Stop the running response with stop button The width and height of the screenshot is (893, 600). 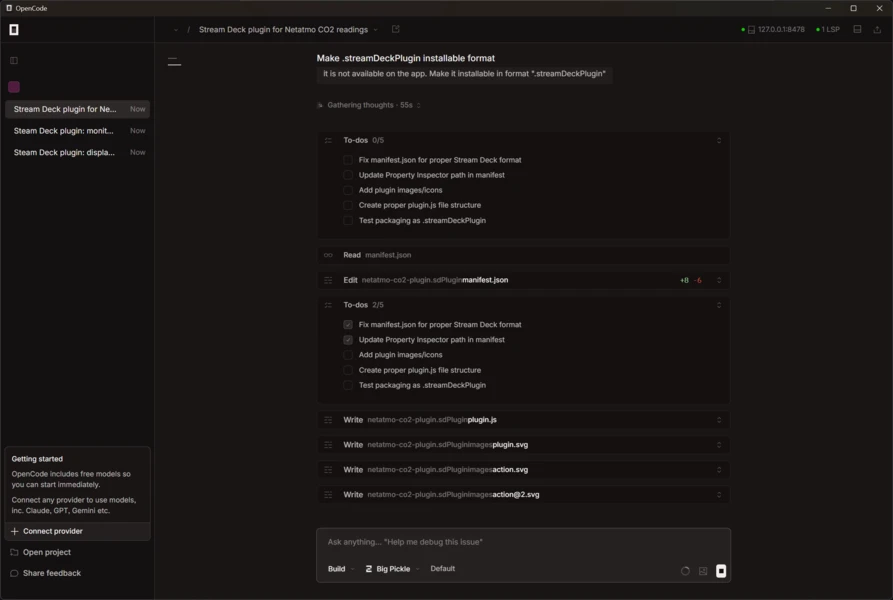coord(721,571)
